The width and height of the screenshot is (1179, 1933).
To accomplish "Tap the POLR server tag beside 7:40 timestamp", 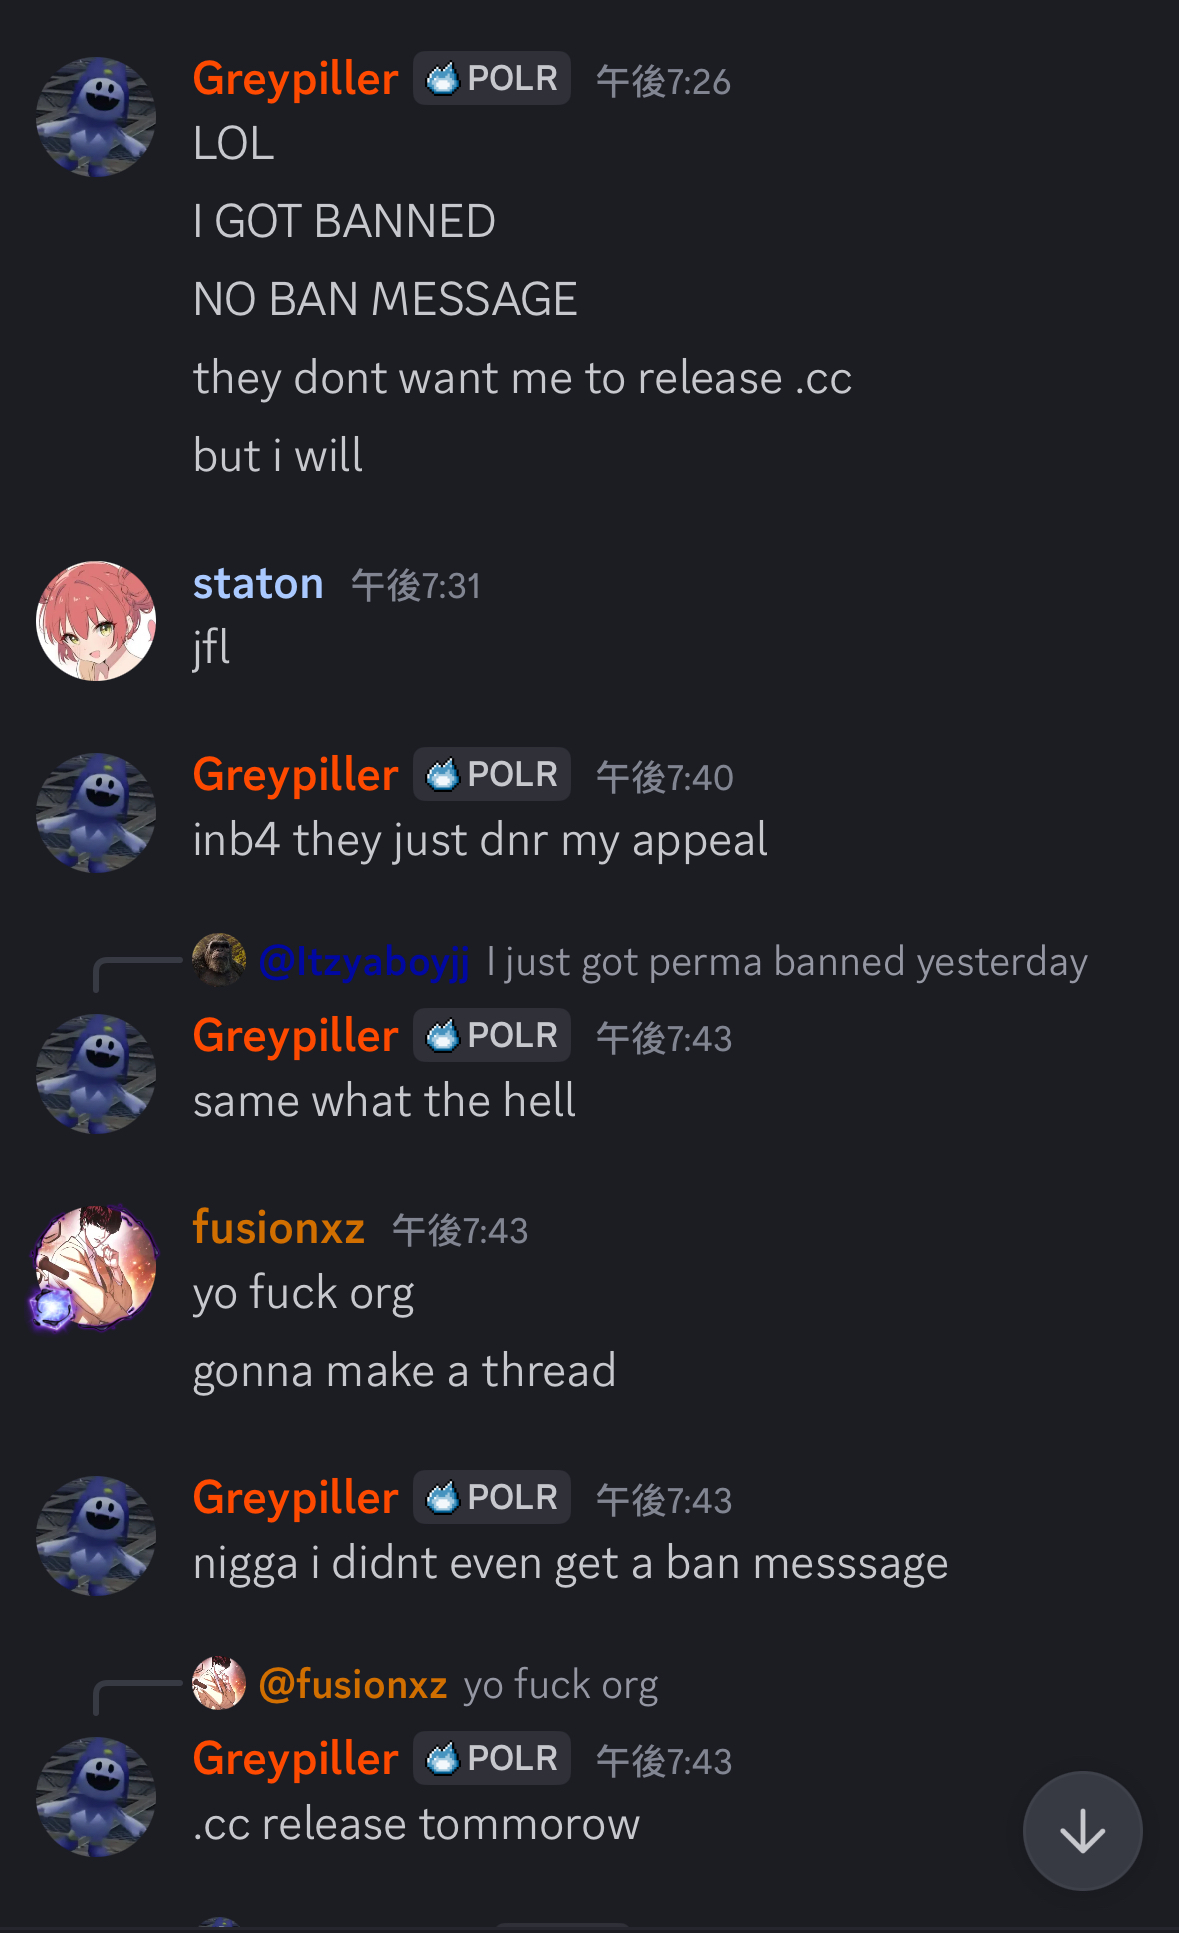I will click(x=492, y=774).
